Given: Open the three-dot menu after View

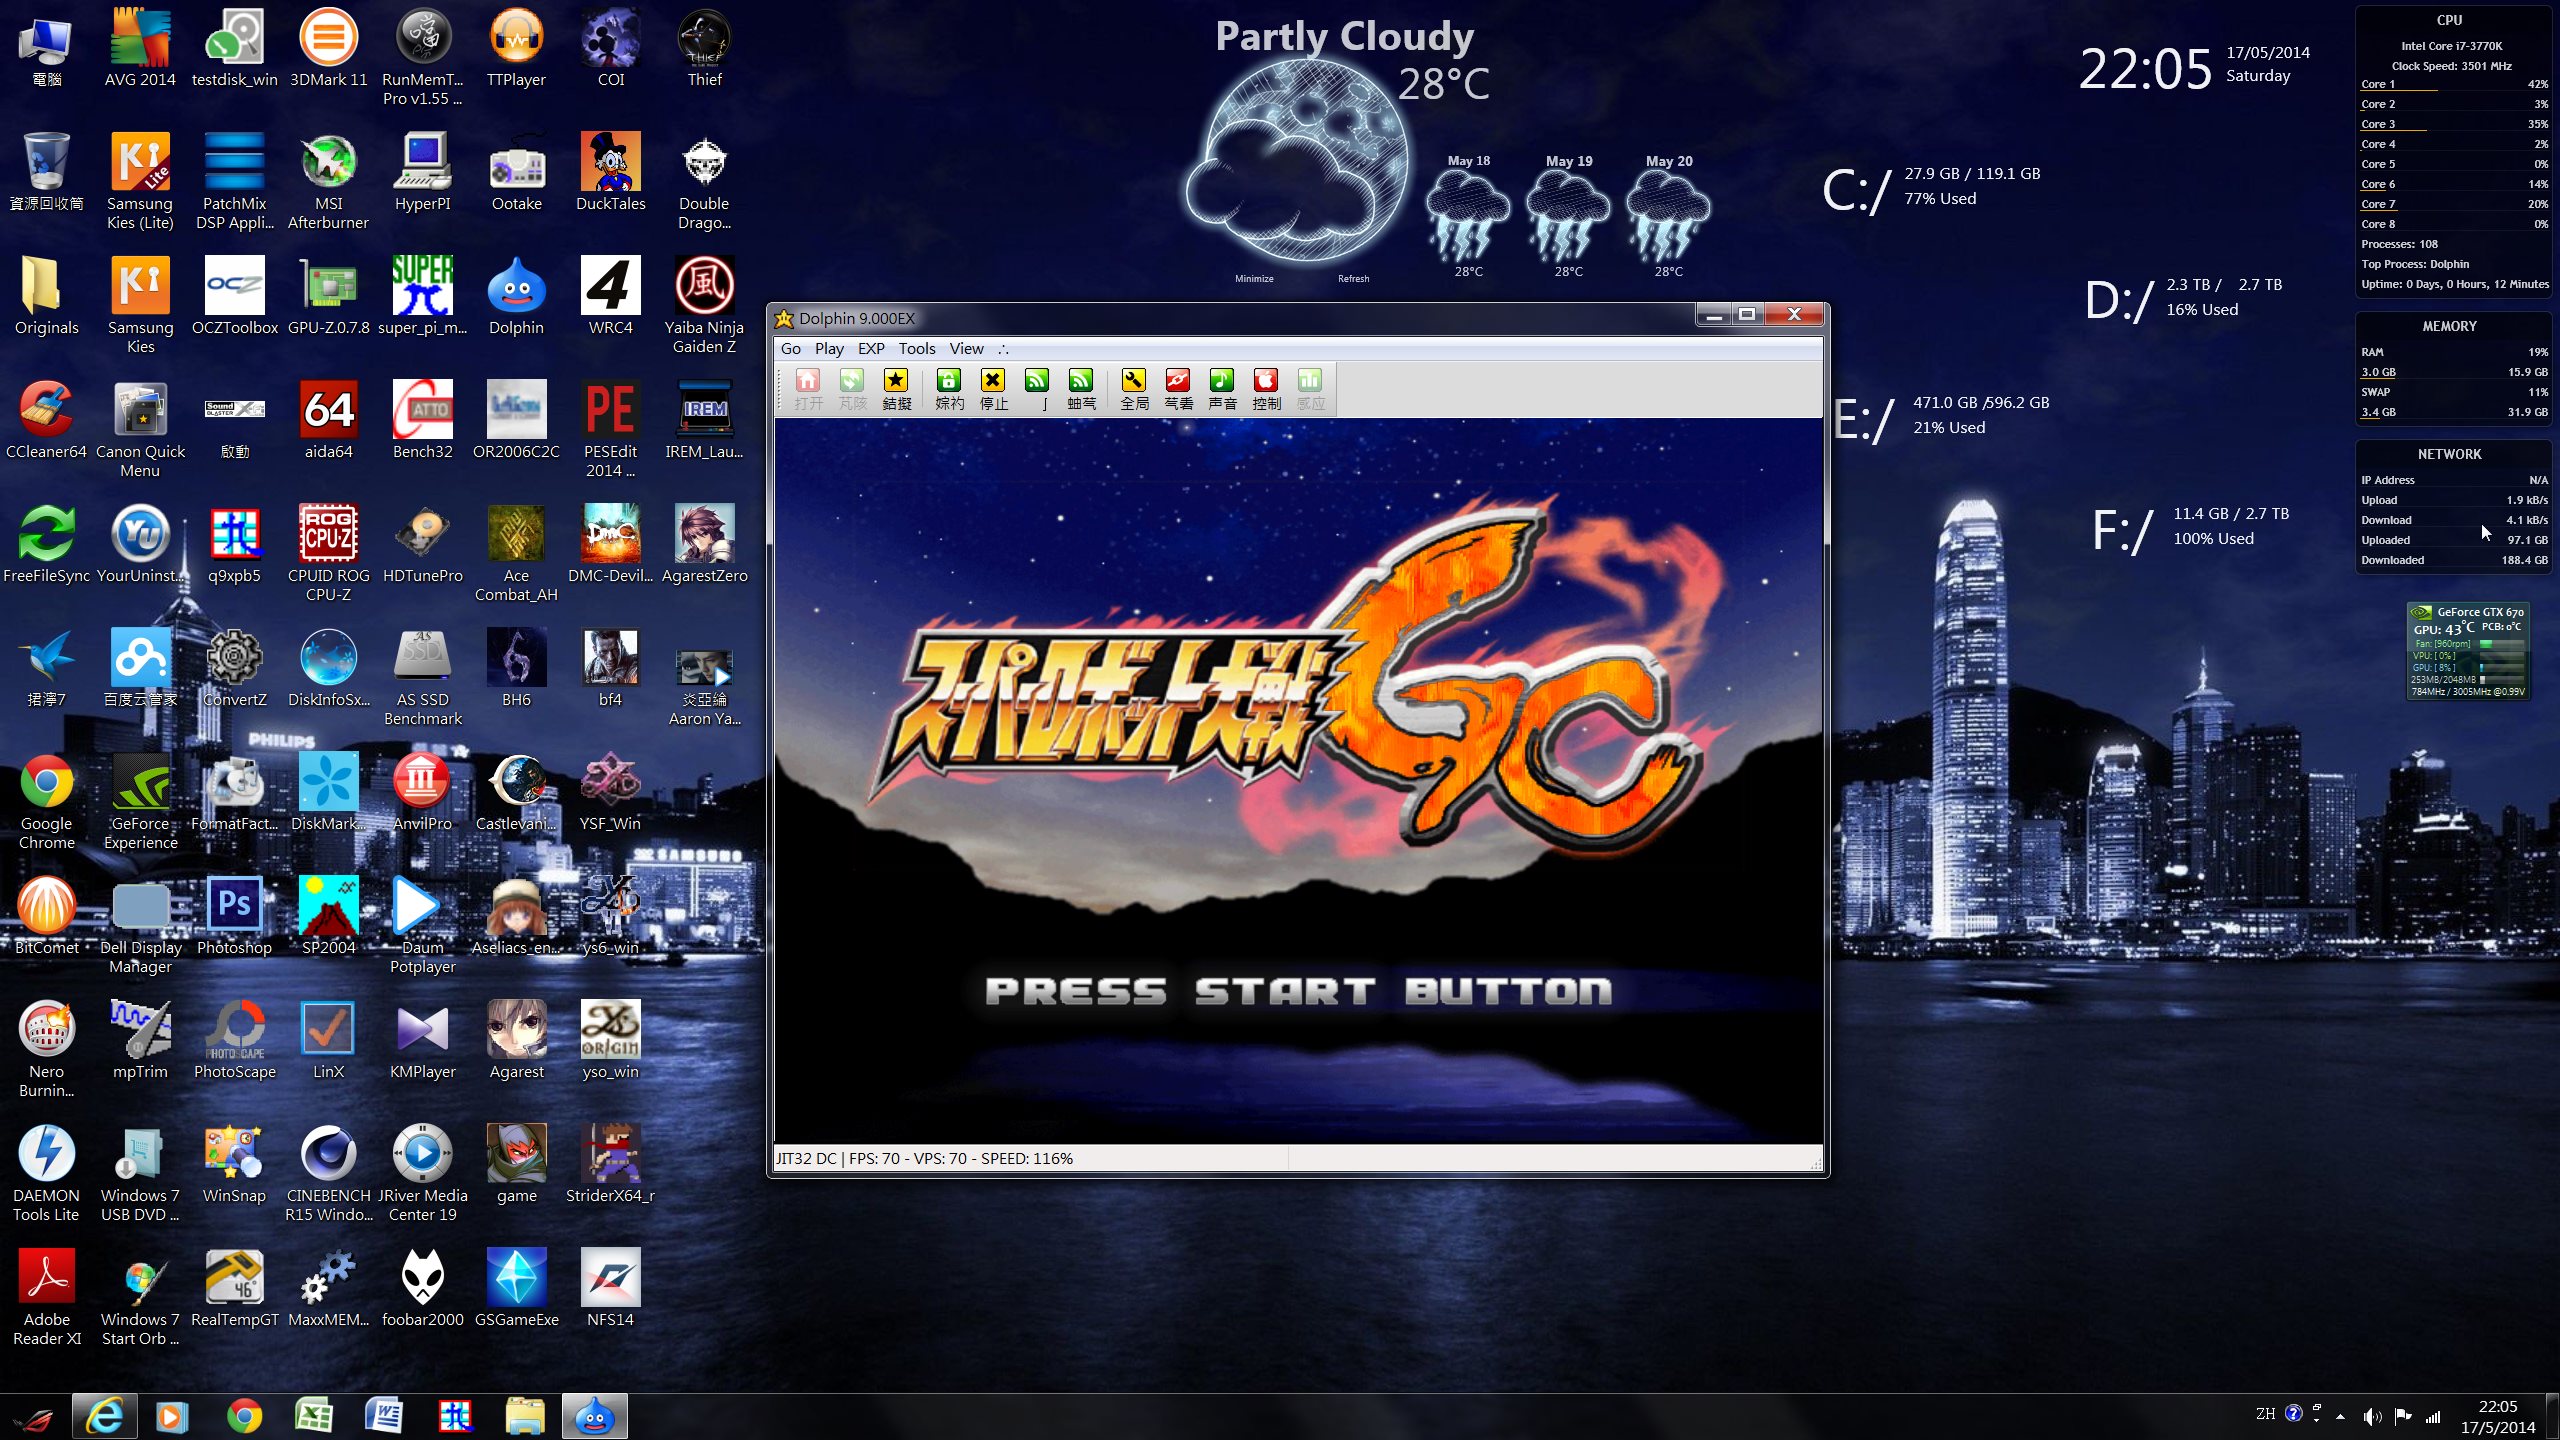Looking at the screenshot, I should tap(1003, 348).
